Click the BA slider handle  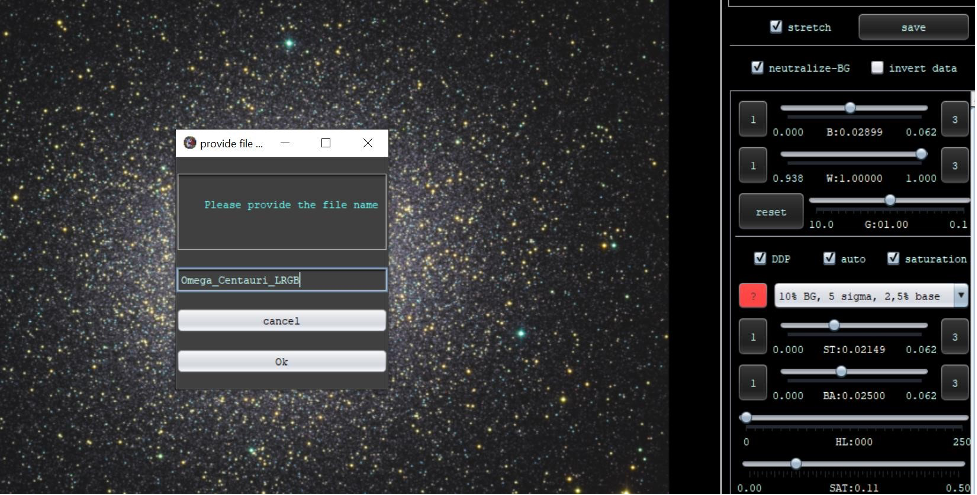pos(841,372)
